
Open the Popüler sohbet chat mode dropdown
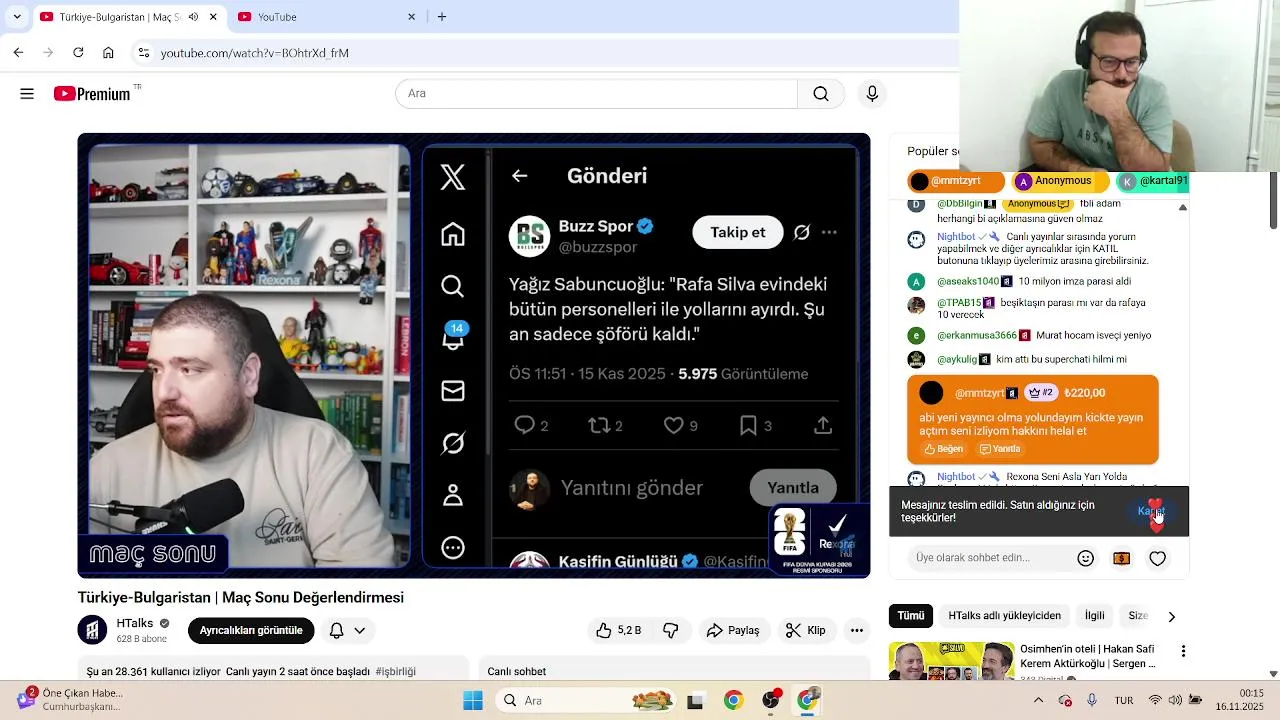point(933,152)
